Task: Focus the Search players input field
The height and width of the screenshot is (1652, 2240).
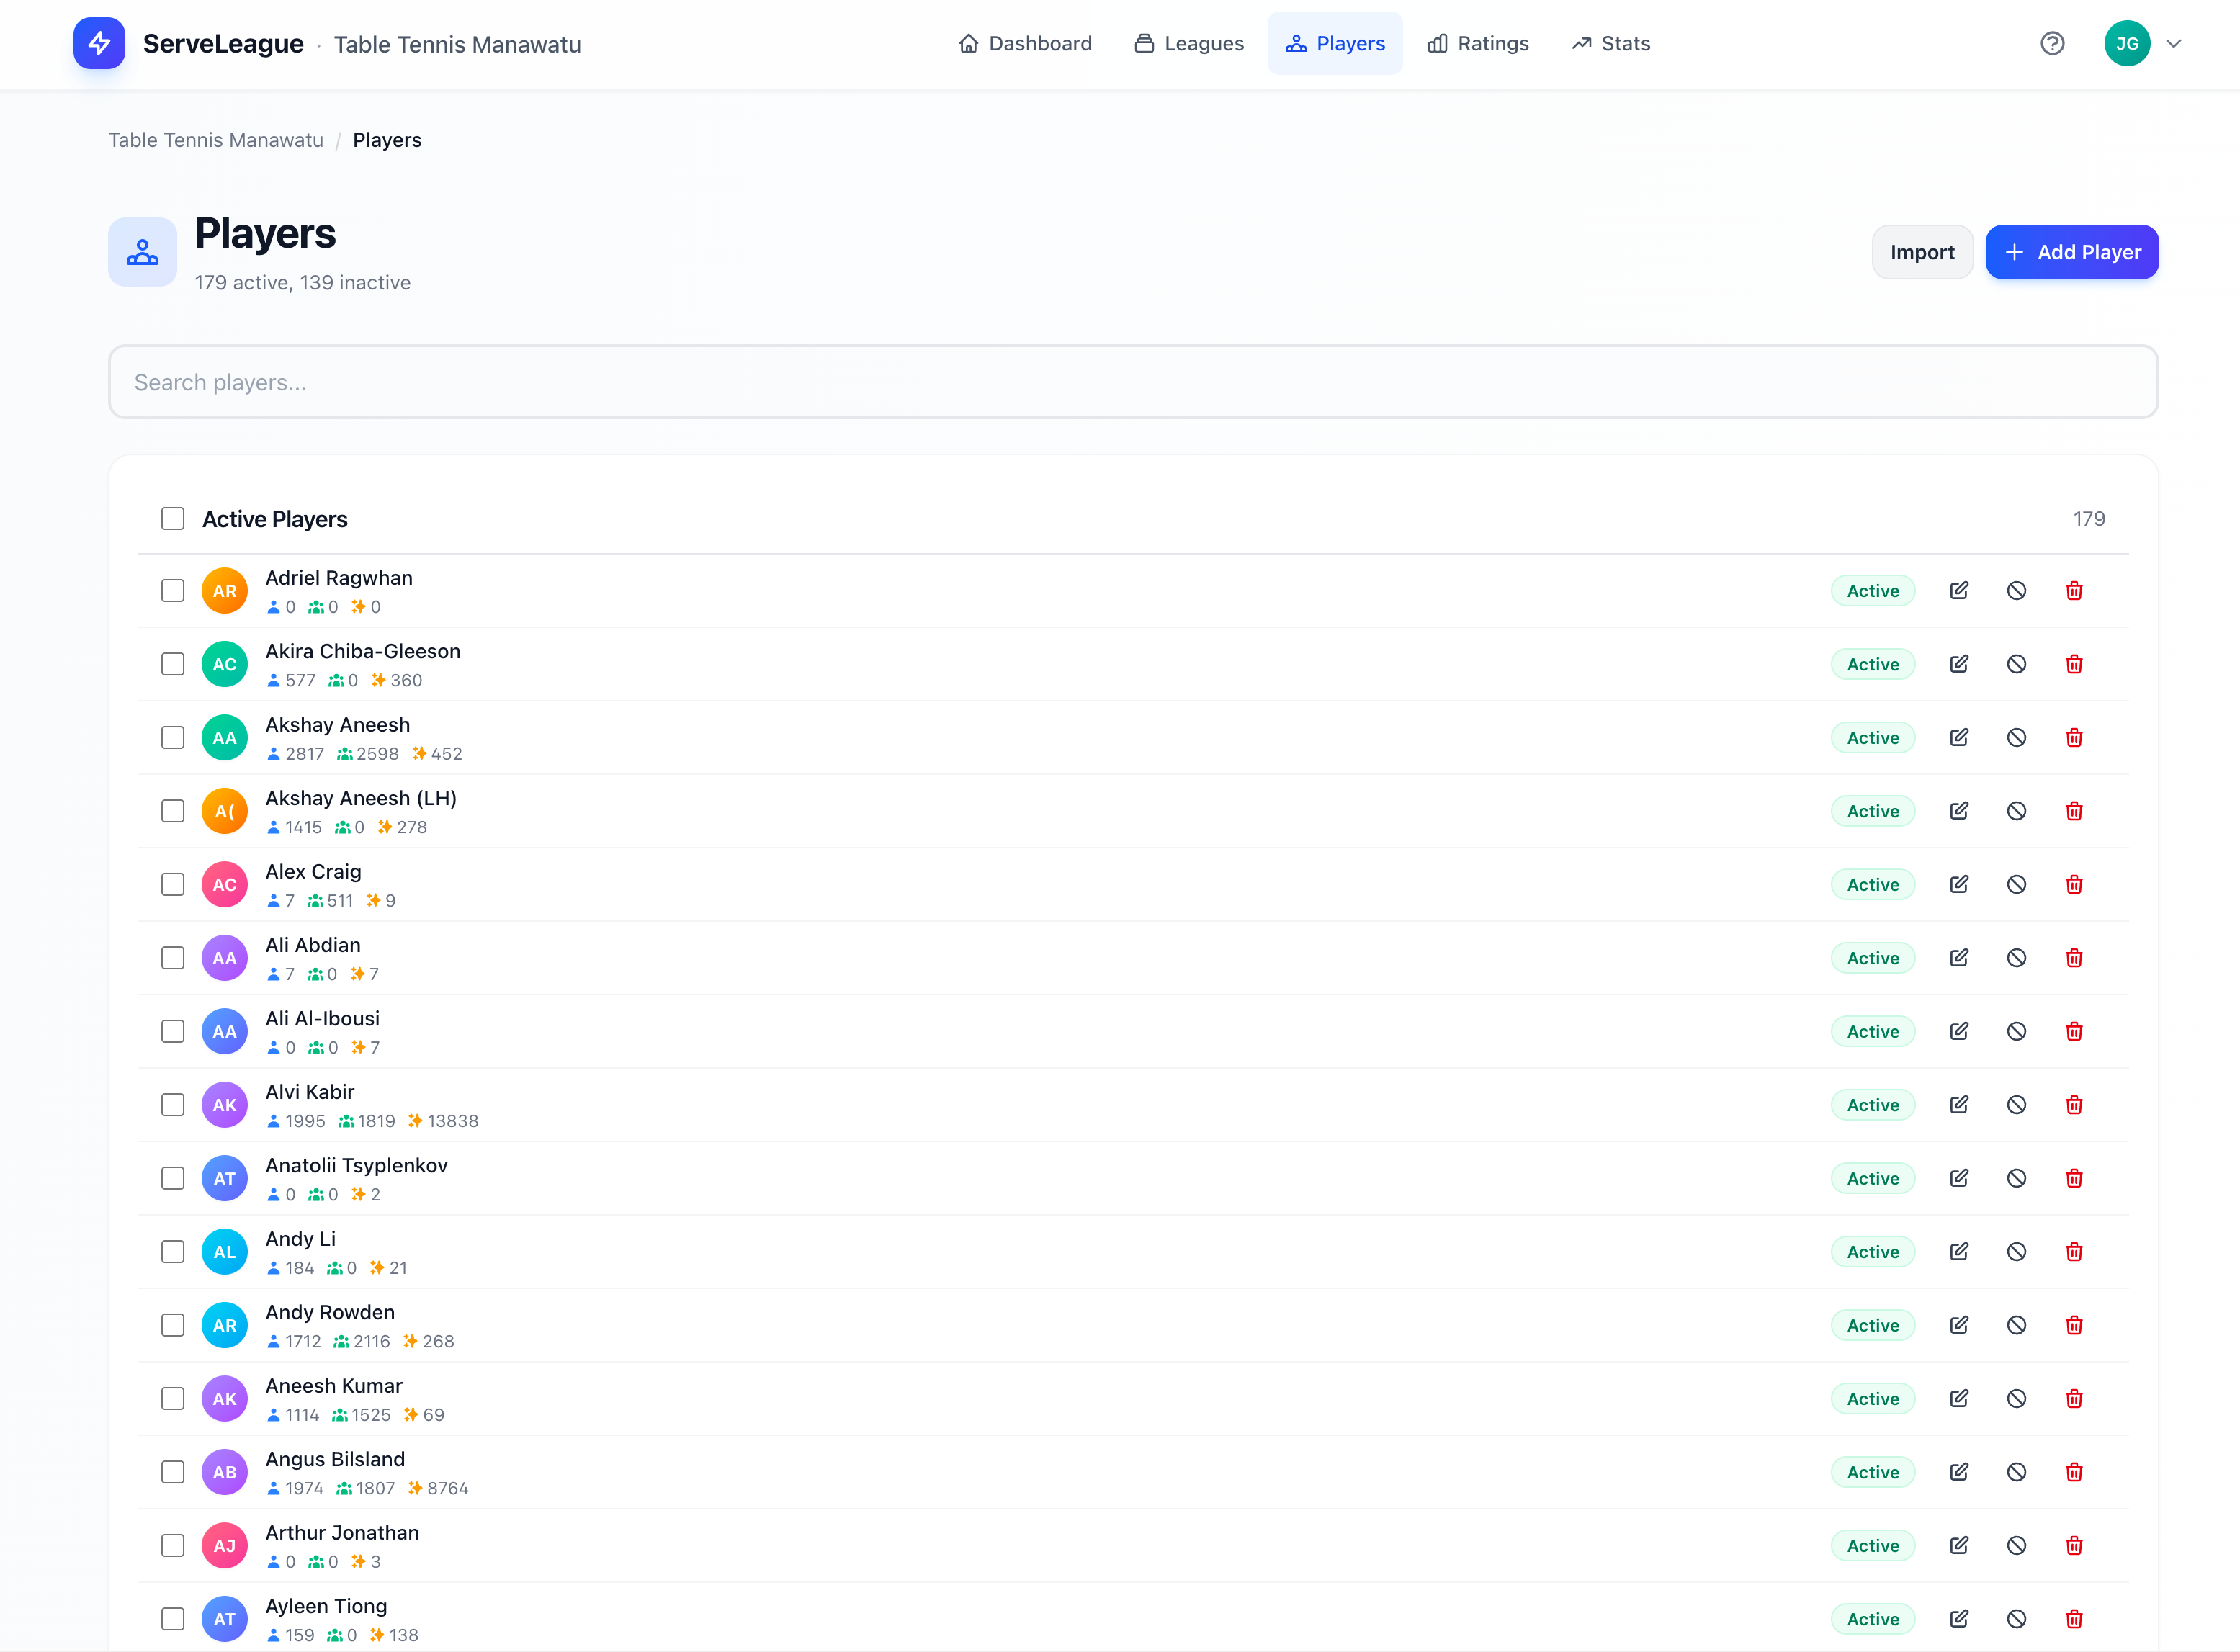Action: pyautogui.click(x=1132, y=382)
